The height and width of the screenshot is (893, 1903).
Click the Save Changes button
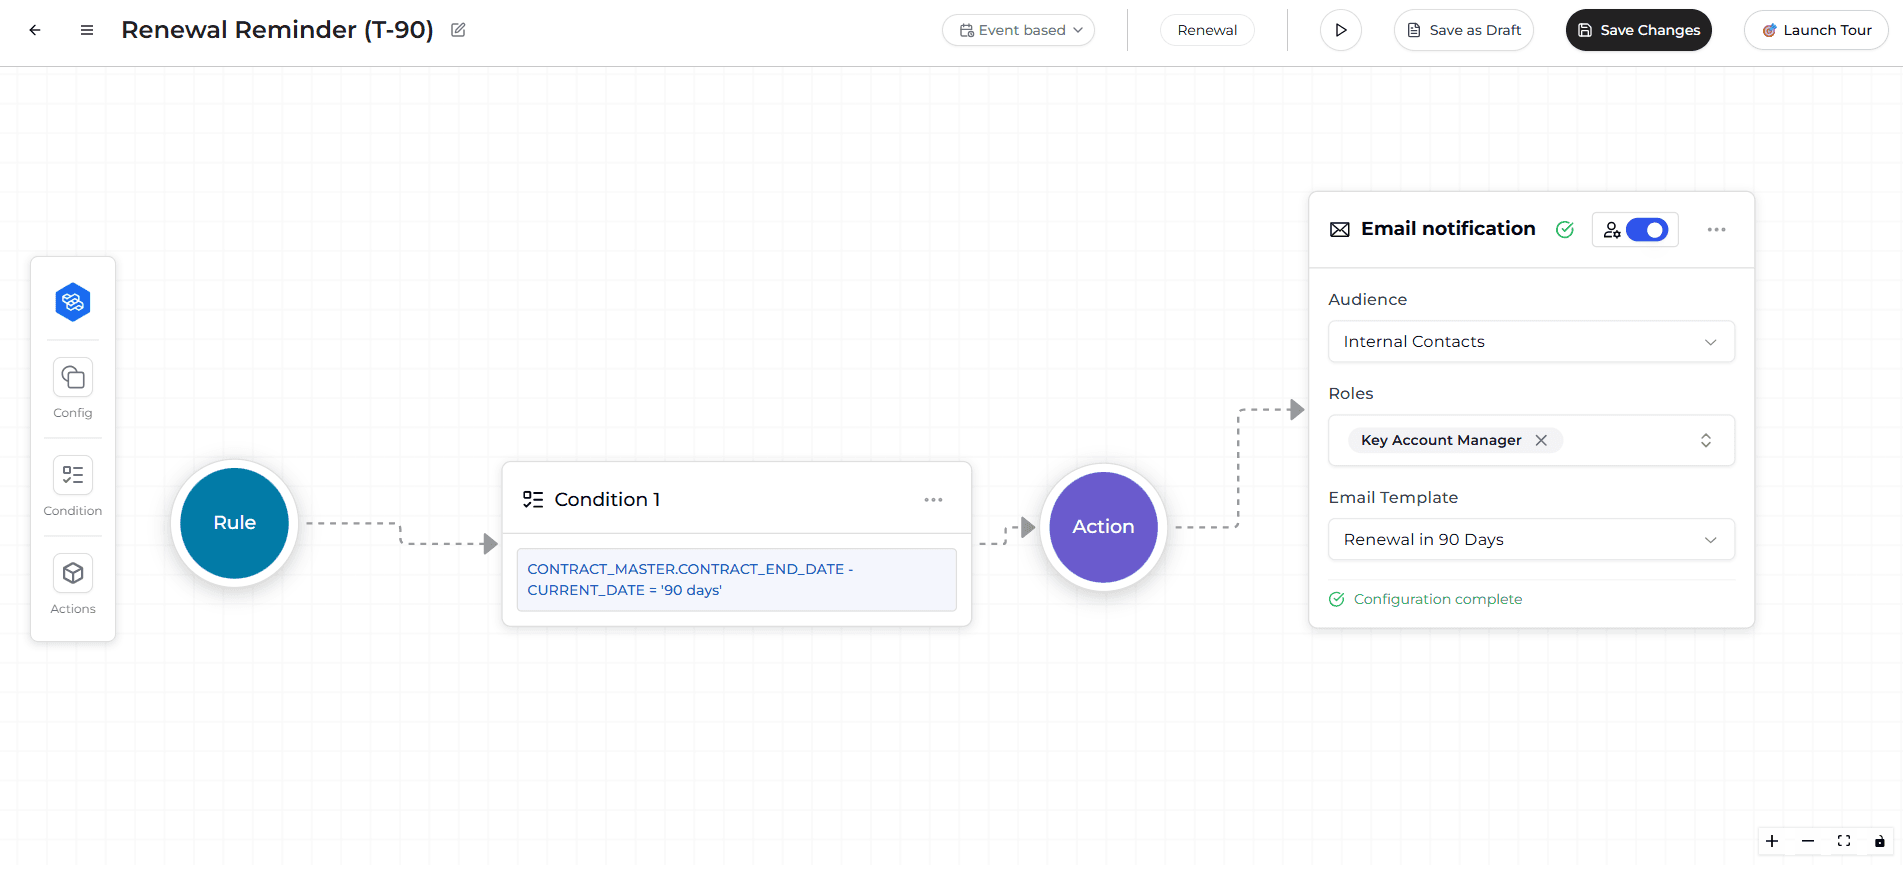pos(1638,30)
